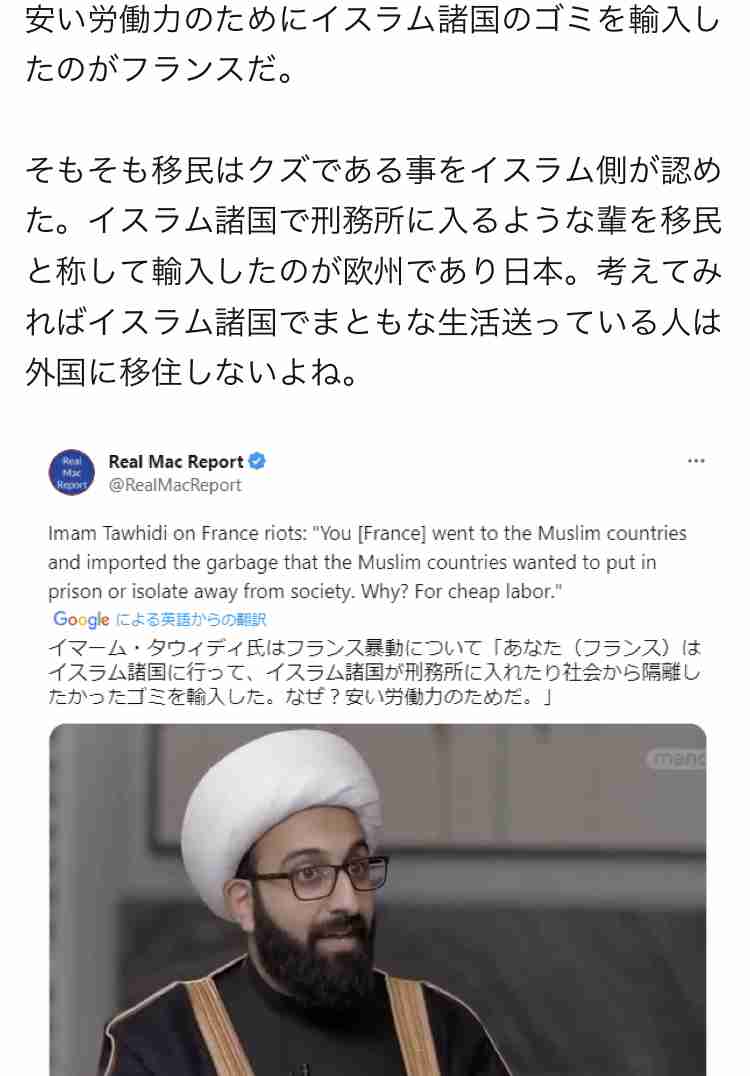Click the "による英語からの翻訳" translation label

pos(190,620)
